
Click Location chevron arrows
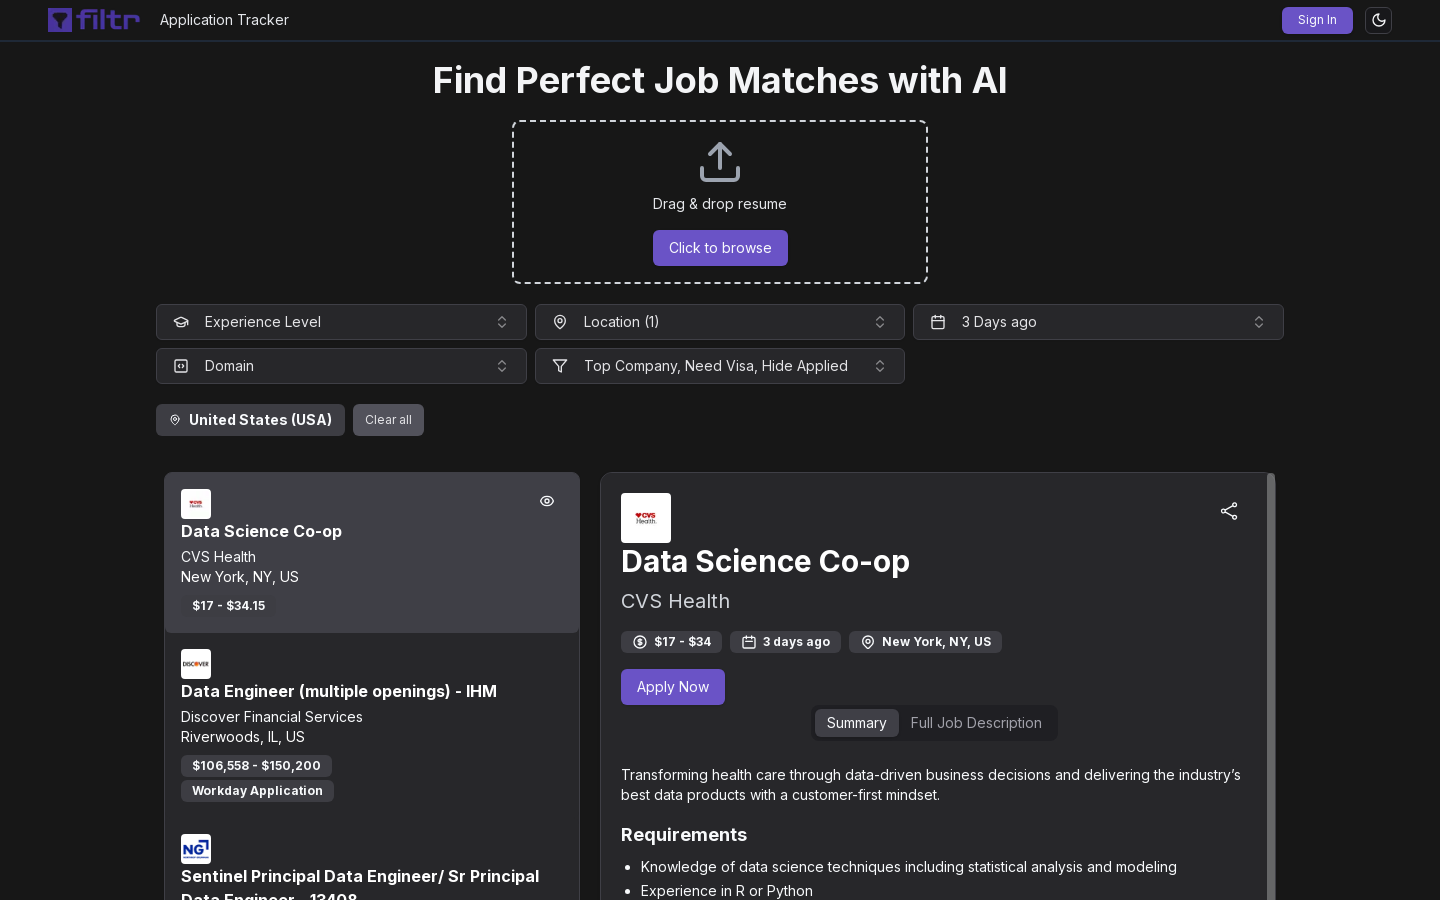click(x=880, y=322)
